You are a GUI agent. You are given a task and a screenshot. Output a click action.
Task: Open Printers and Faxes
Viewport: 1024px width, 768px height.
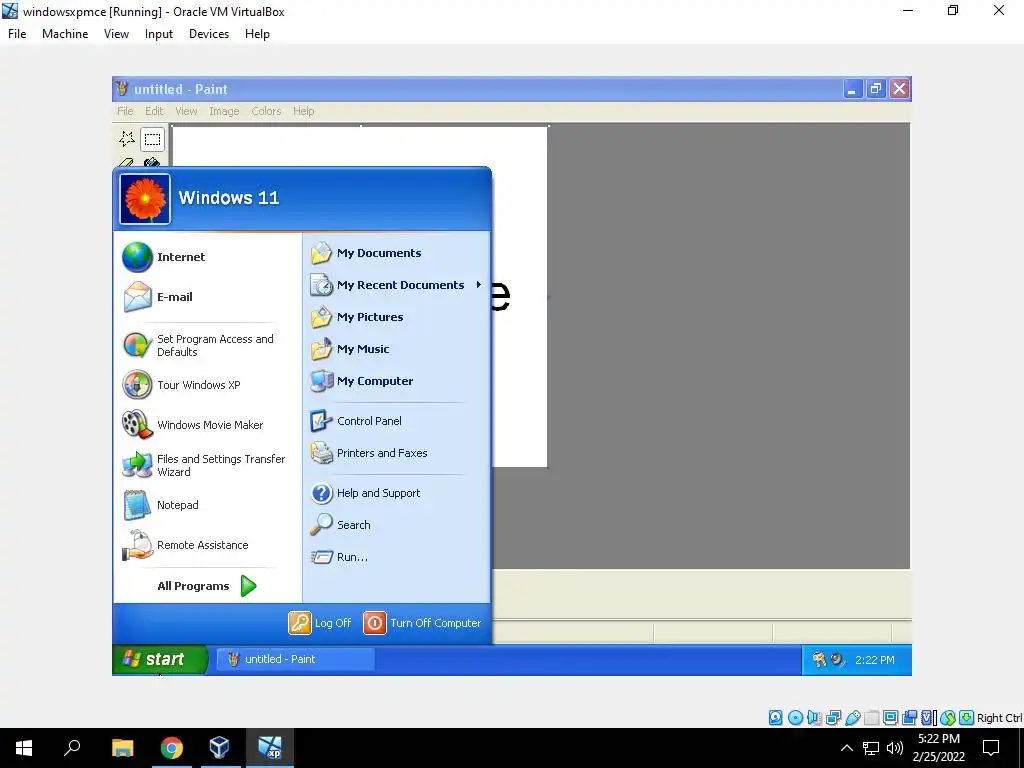coord(369,453)
